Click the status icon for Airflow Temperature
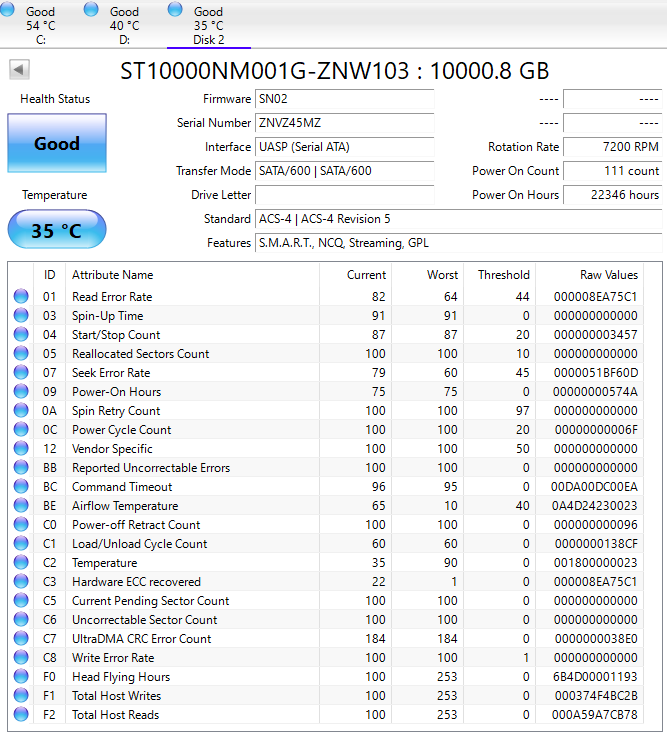The image size is (667, 736). (21, 505)
